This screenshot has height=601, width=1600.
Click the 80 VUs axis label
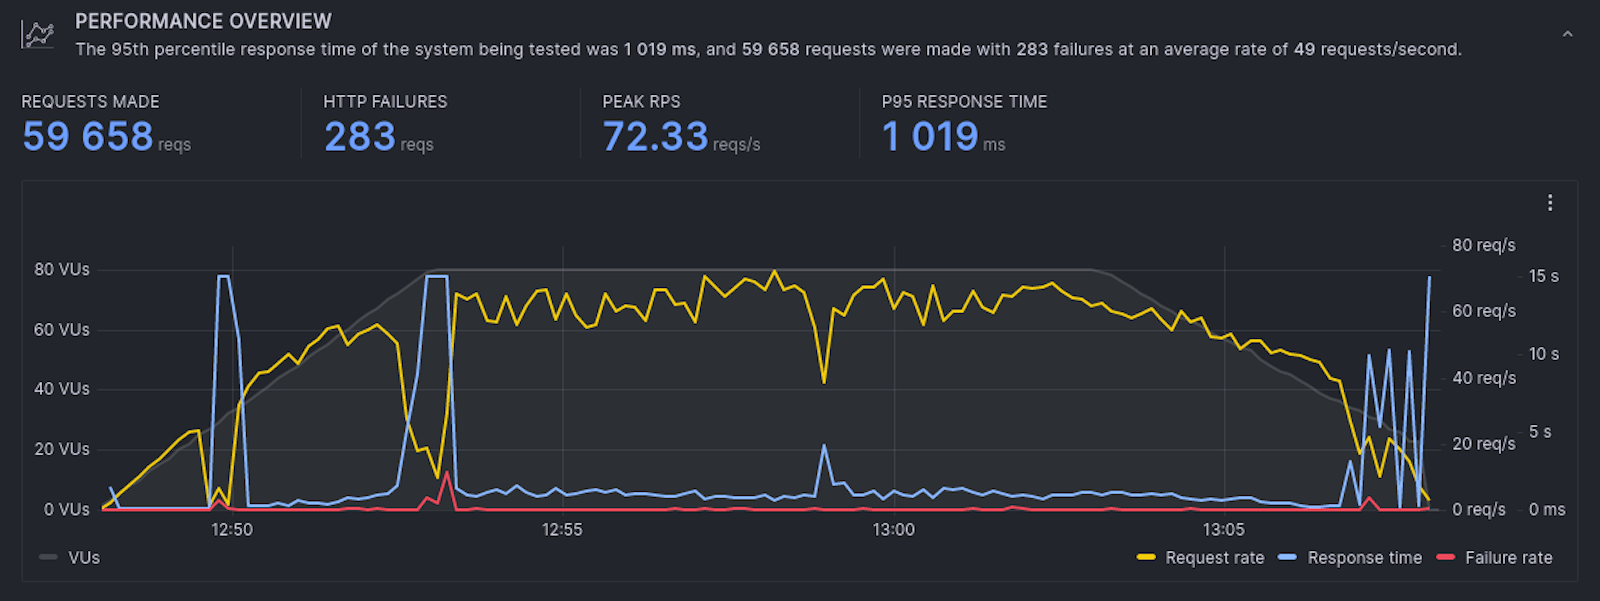coord(62,270)
